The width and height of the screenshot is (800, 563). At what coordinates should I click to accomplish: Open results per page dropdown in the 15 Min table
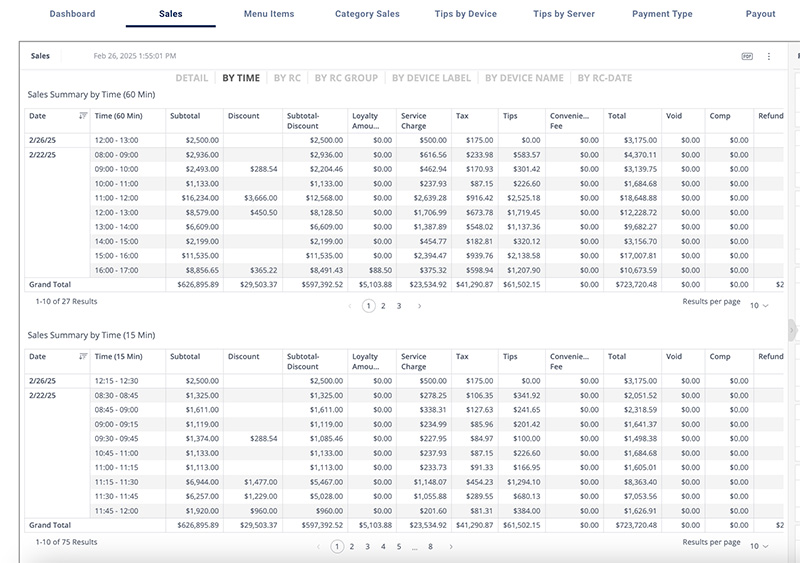pyautogui.click(x=759, y=546)
